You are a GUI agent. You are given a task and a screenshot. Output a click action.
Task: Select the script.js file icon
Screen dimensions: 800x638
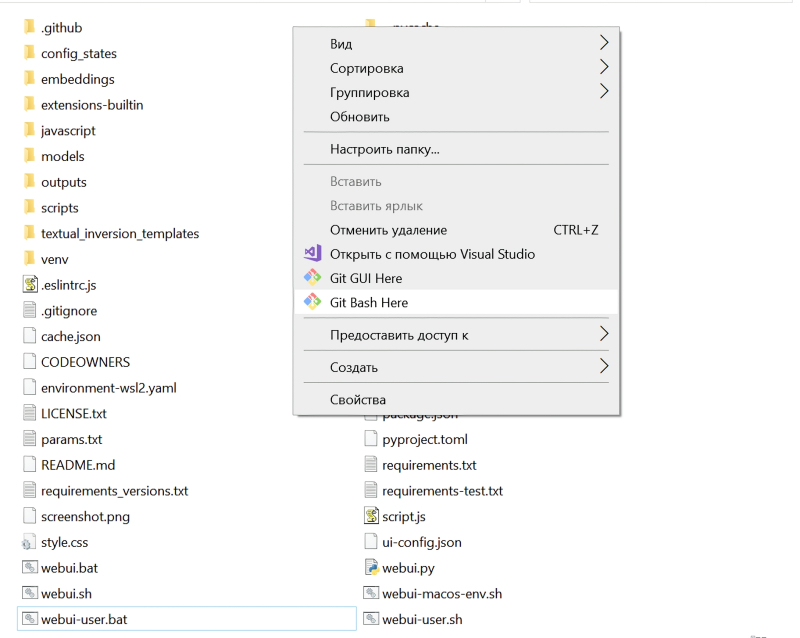(371, 516)
